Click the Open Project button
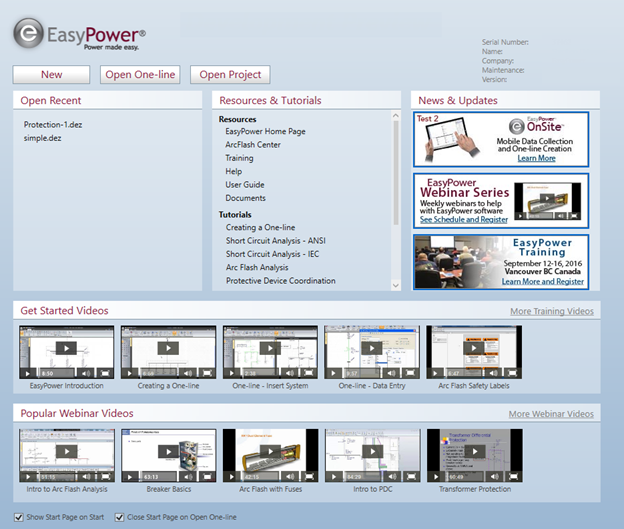 [230, 74]
